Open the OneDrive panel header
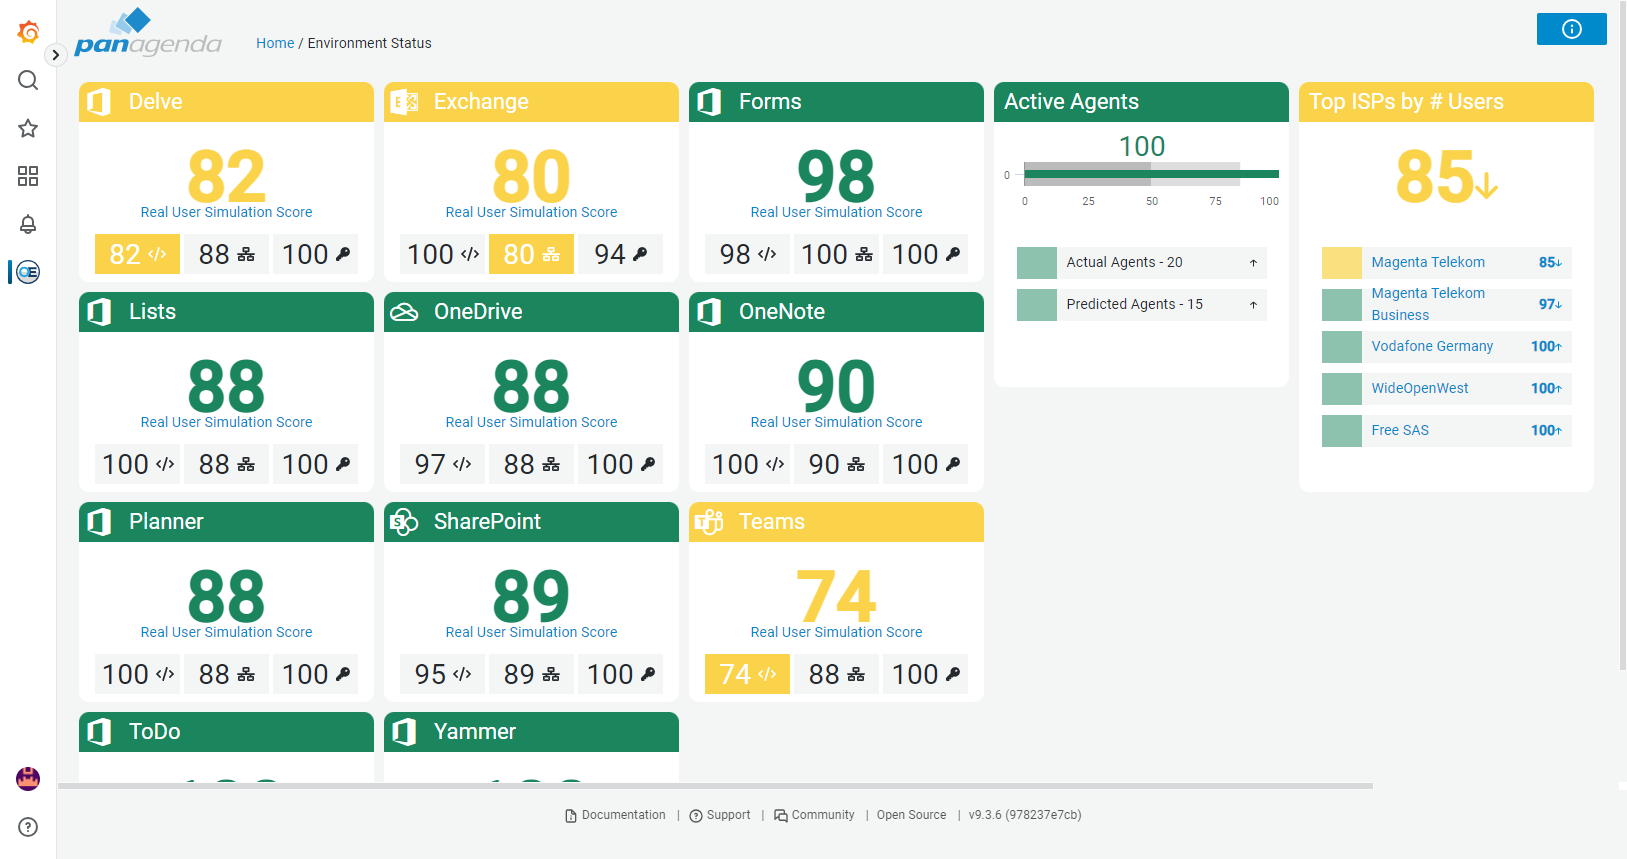This screenshot has height=859, width=1627. click(531, 312)
